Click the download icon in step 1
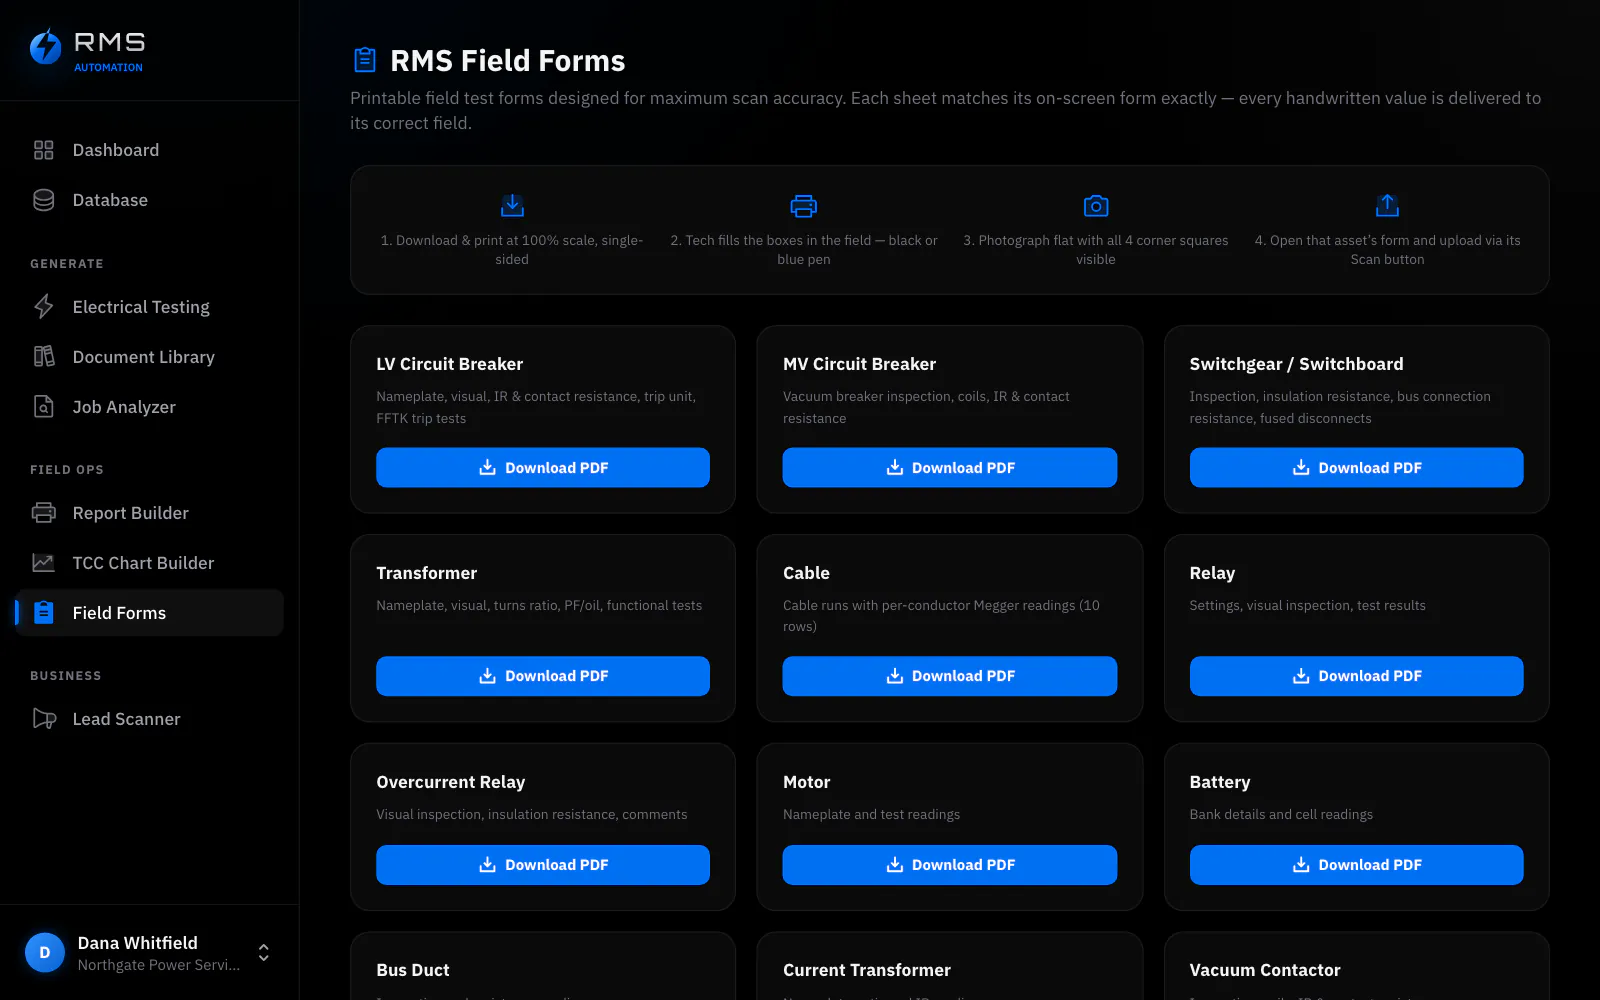The width and height of the screenshot is (1600, 1000). tap(512, 206)
